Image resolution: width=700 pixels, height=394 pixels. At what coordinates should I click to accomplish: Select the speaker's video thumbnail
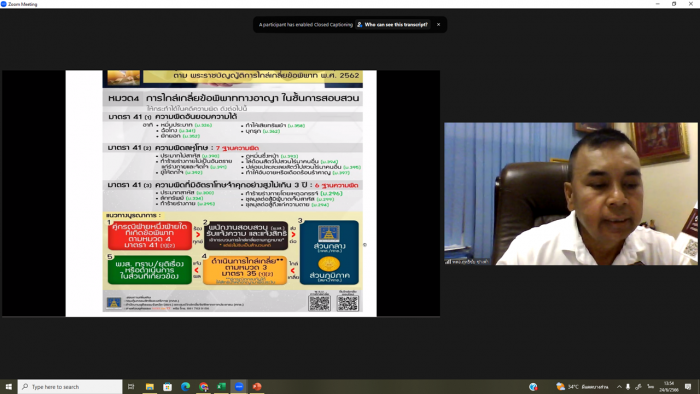pyautogui.click(x=571, y=194)
